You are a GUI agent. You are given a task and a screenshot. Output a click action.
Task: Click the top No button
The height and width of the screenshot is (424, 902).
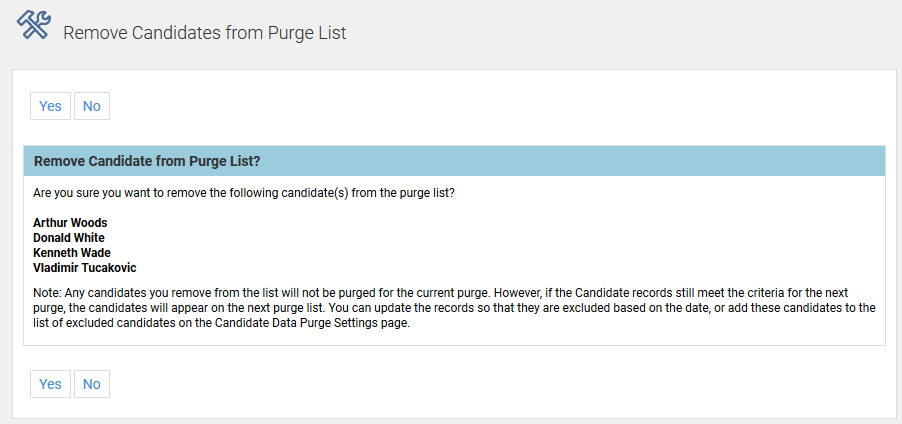click(x=92, y=106)
